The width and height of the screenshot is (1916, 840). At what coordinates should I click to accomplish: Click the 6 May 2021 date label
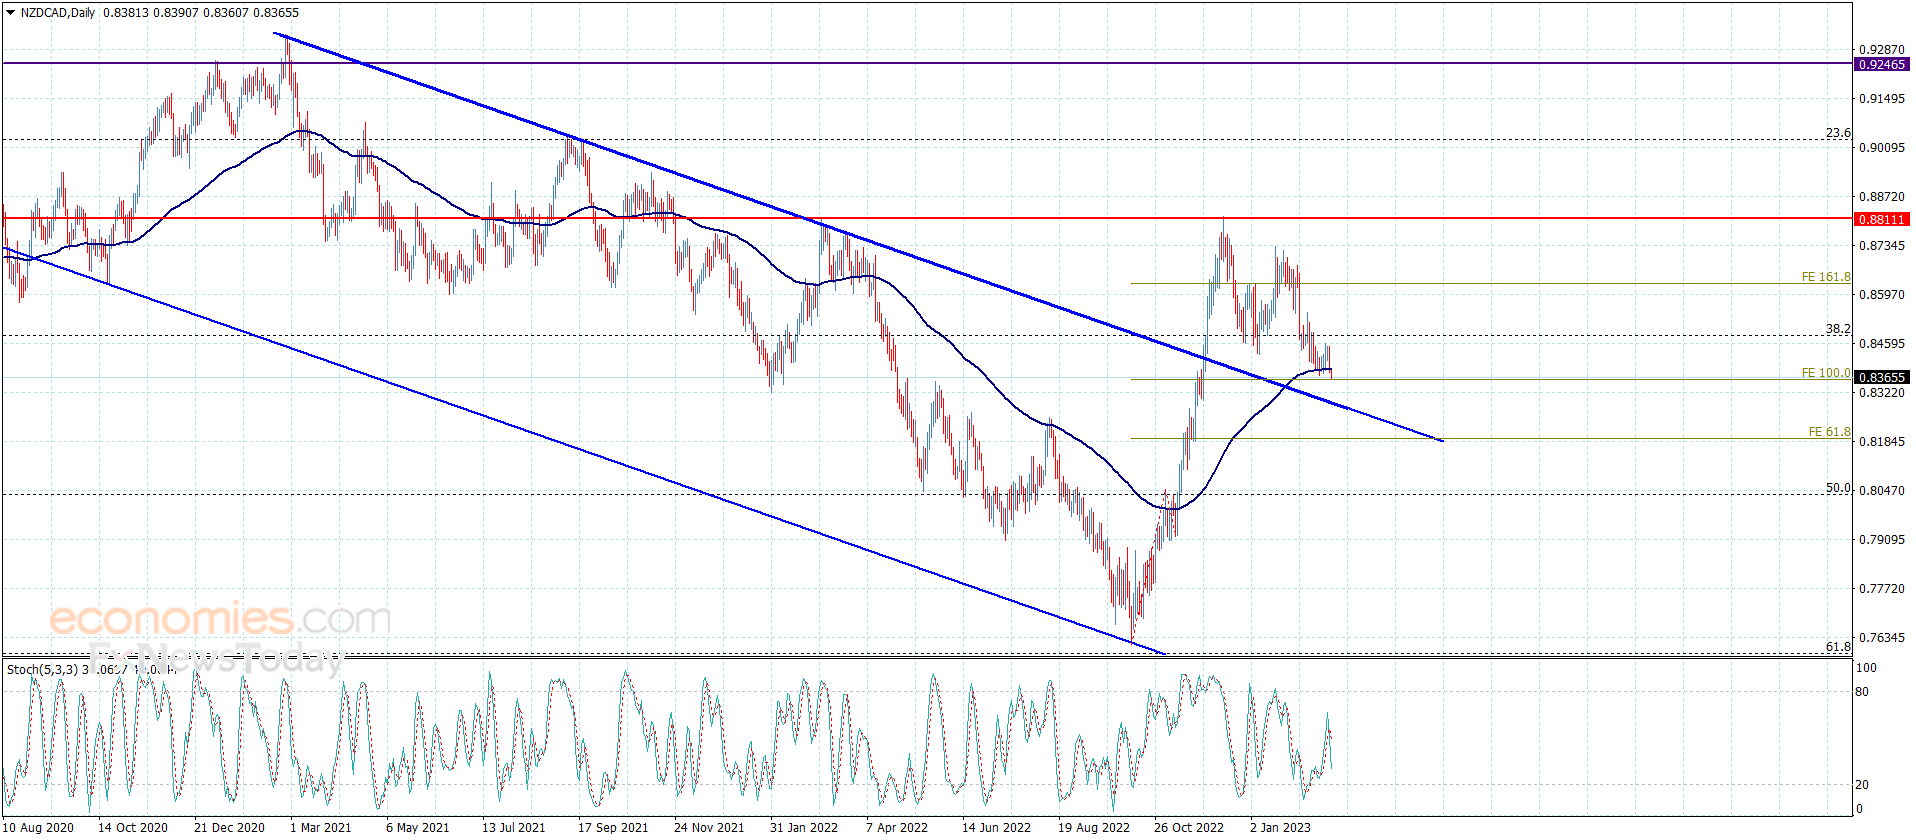tap(417, 828)
